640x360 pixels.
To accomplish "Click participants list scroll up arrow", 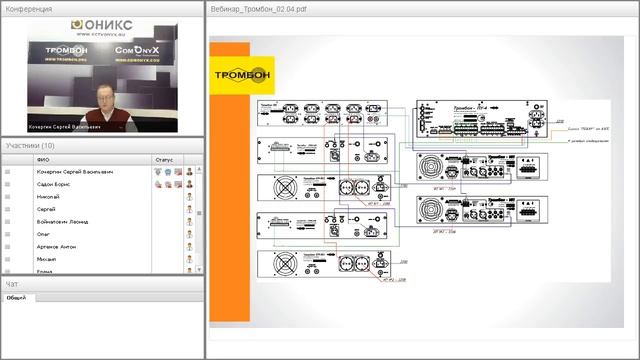I will 199,169.
